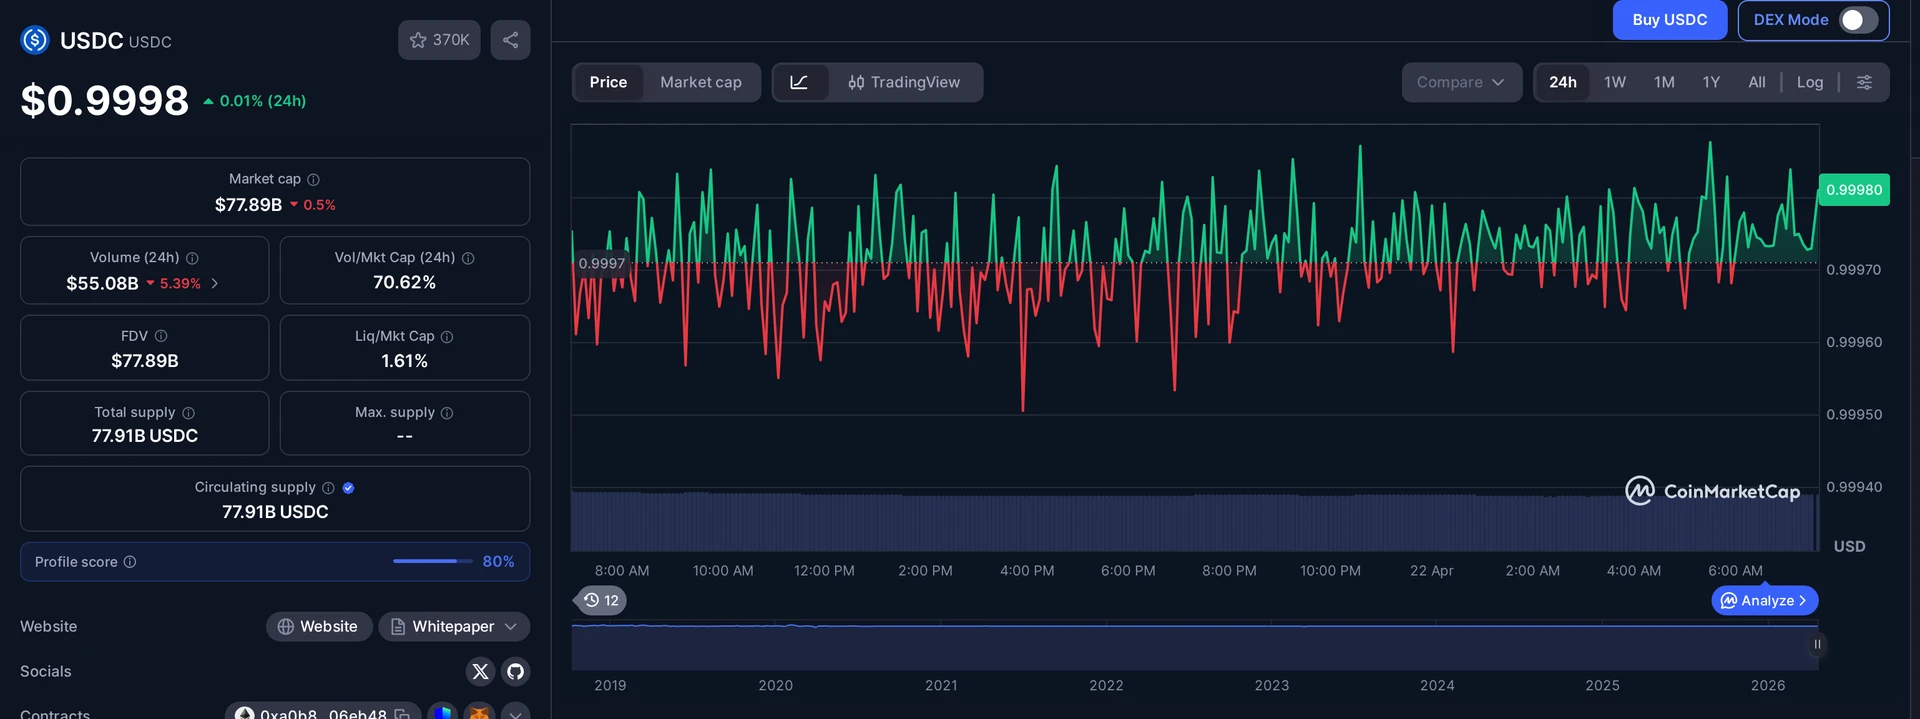Image resolution: width=1920 pixels, height=719 pixels.
Task: Select the 24h time range
Action: (x=1563, y=82)
